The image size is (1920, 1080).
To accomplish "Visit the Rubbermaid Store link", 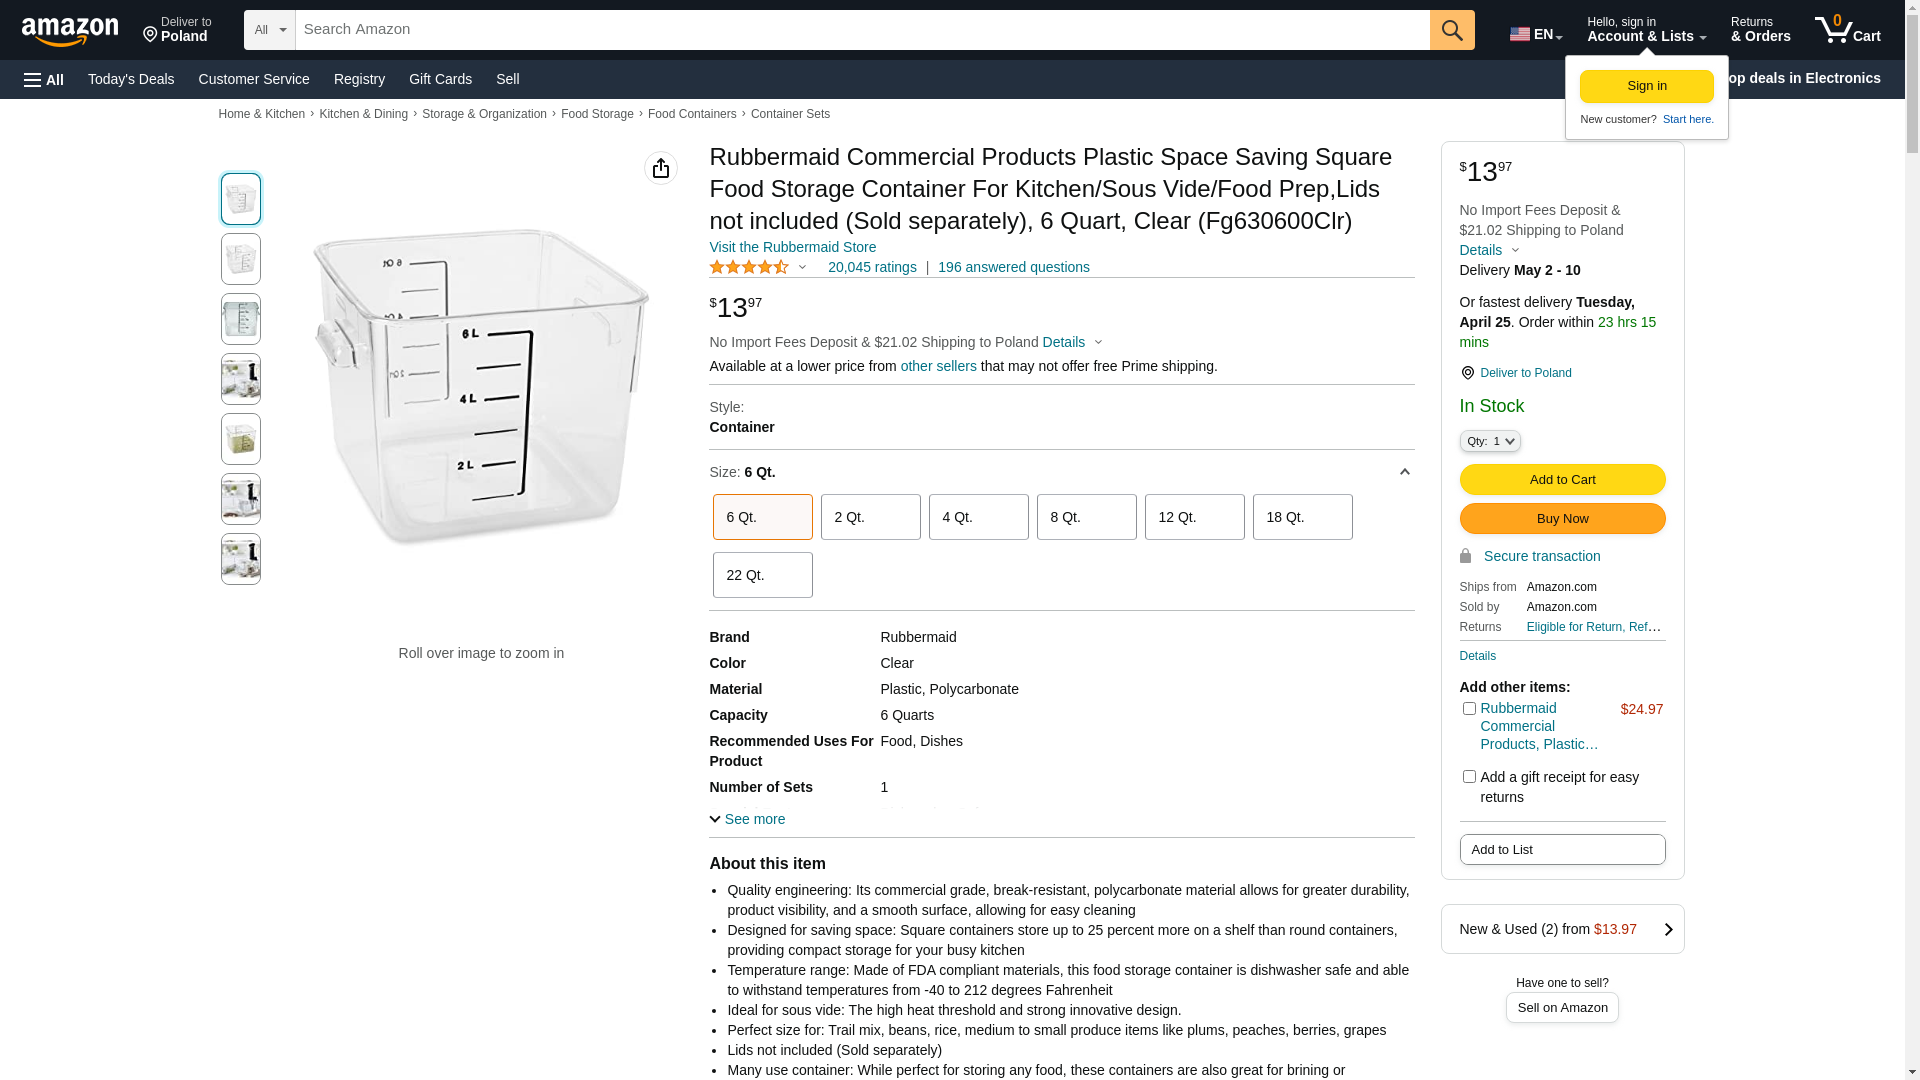I will point(792,247).
